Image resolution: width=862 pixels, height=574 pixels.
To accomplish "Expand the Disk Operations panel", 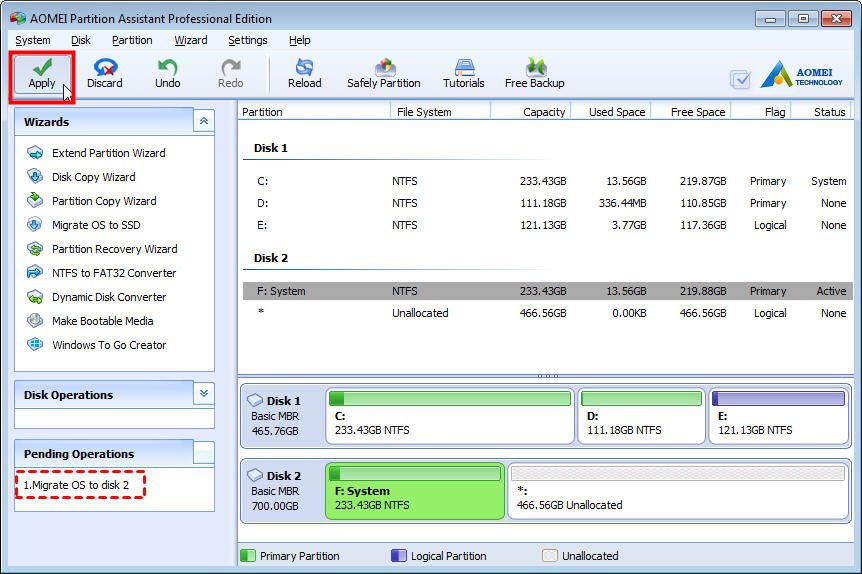I will tap(203, 394).
